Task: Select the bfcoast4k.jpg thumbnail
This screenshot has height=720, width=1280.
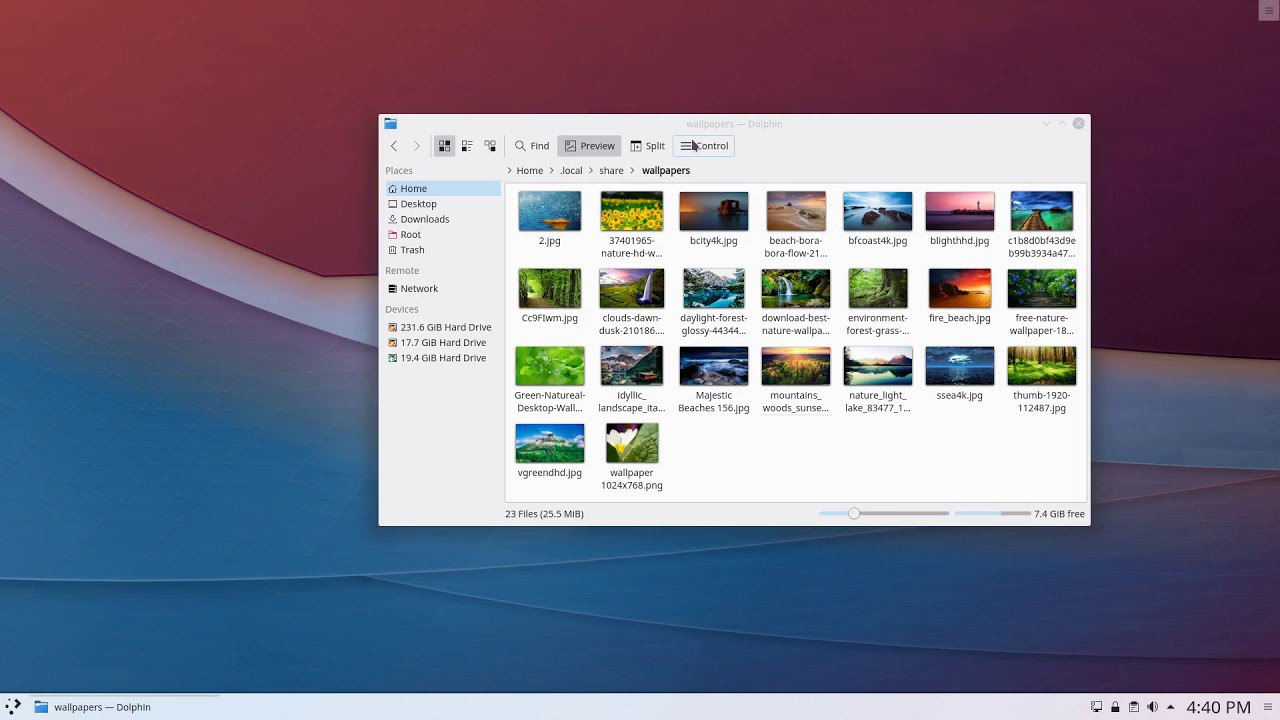Action: point(878,211)
